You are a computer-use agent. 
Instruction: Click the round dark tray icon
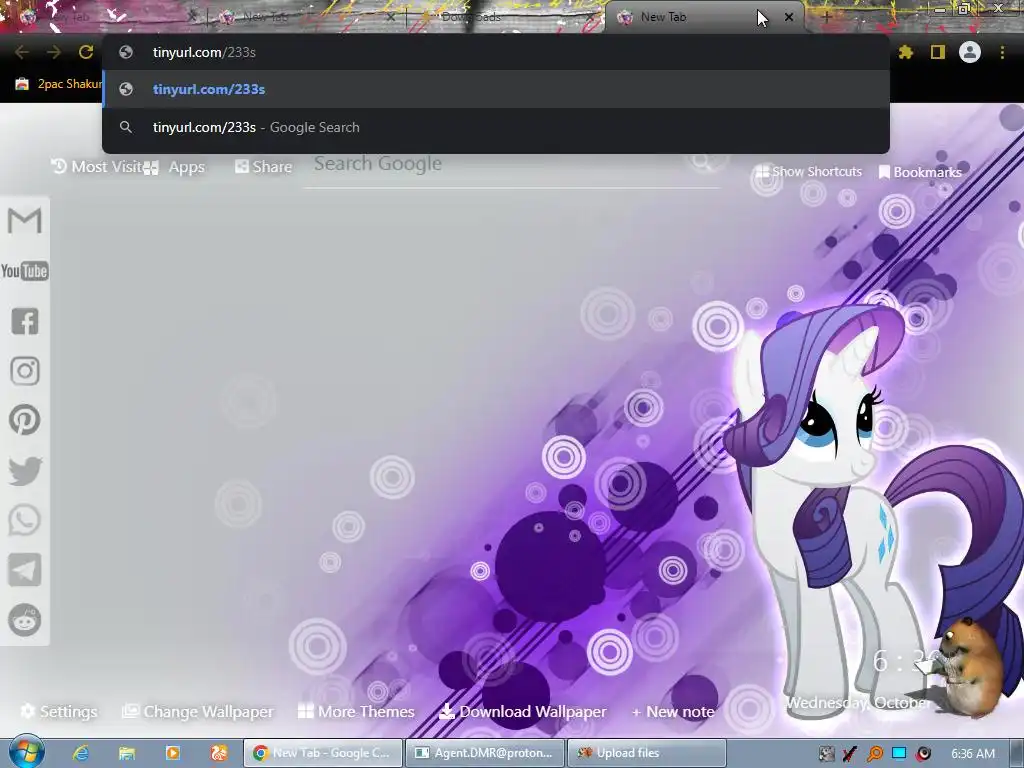923,754
